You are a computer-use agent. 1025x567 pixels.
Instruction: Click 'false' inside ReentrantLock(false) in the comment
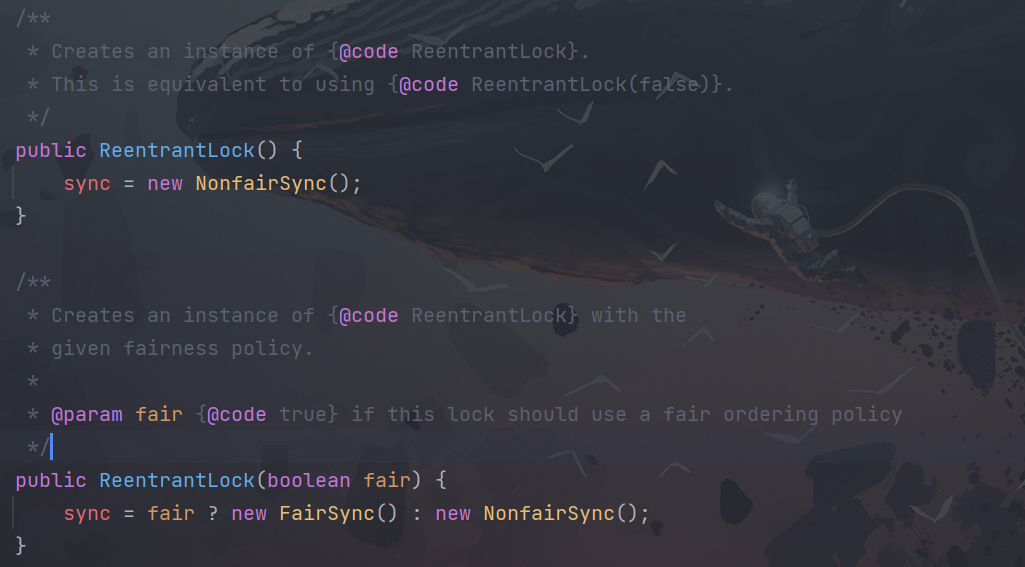coord(668,84)
